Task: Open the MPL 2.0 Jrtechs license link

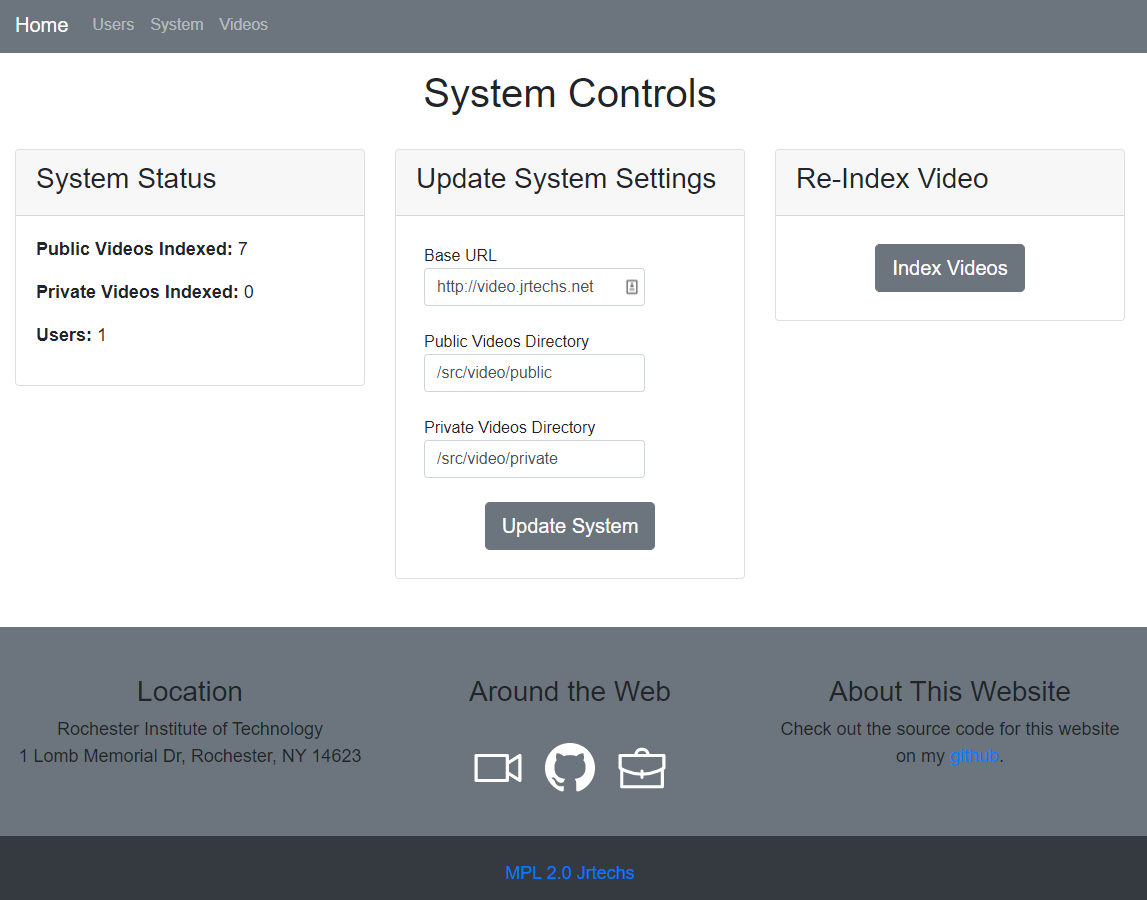Action: [x=569, y=873]
